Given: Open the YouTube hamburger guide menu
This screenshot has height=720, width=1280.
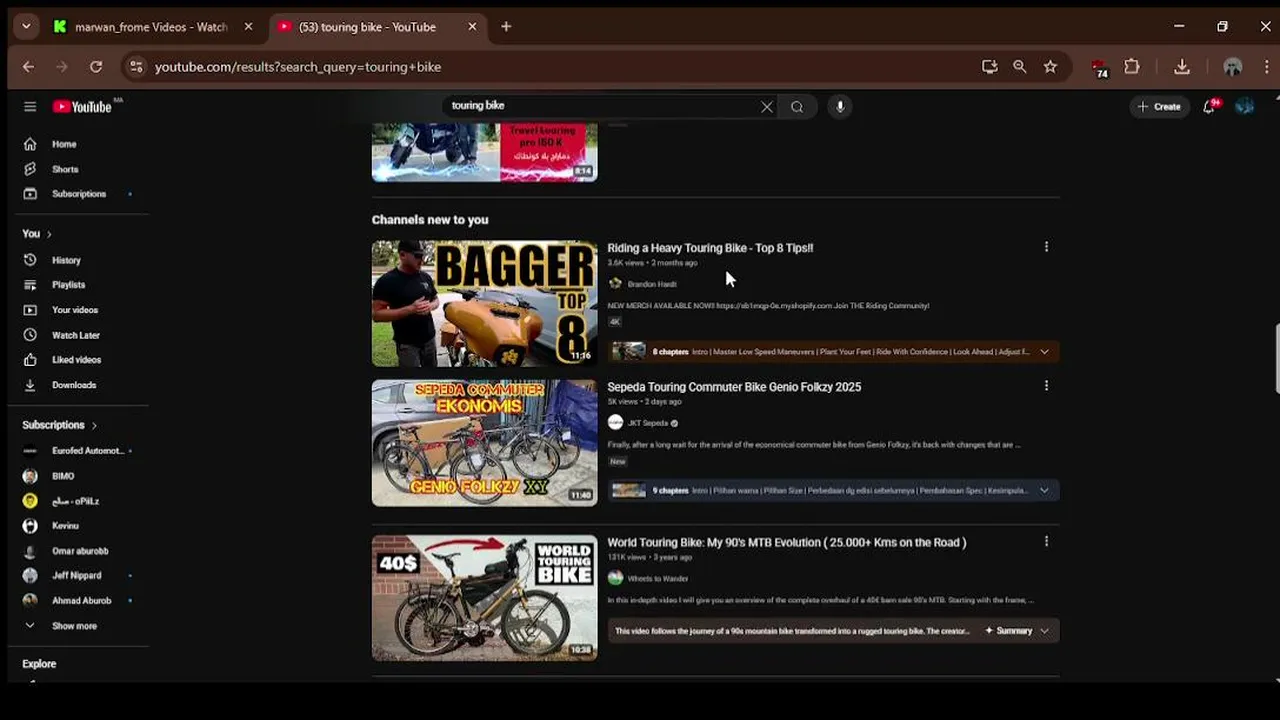Looking at the screenshot, I should pyautogui.click(x=30, y=107).
